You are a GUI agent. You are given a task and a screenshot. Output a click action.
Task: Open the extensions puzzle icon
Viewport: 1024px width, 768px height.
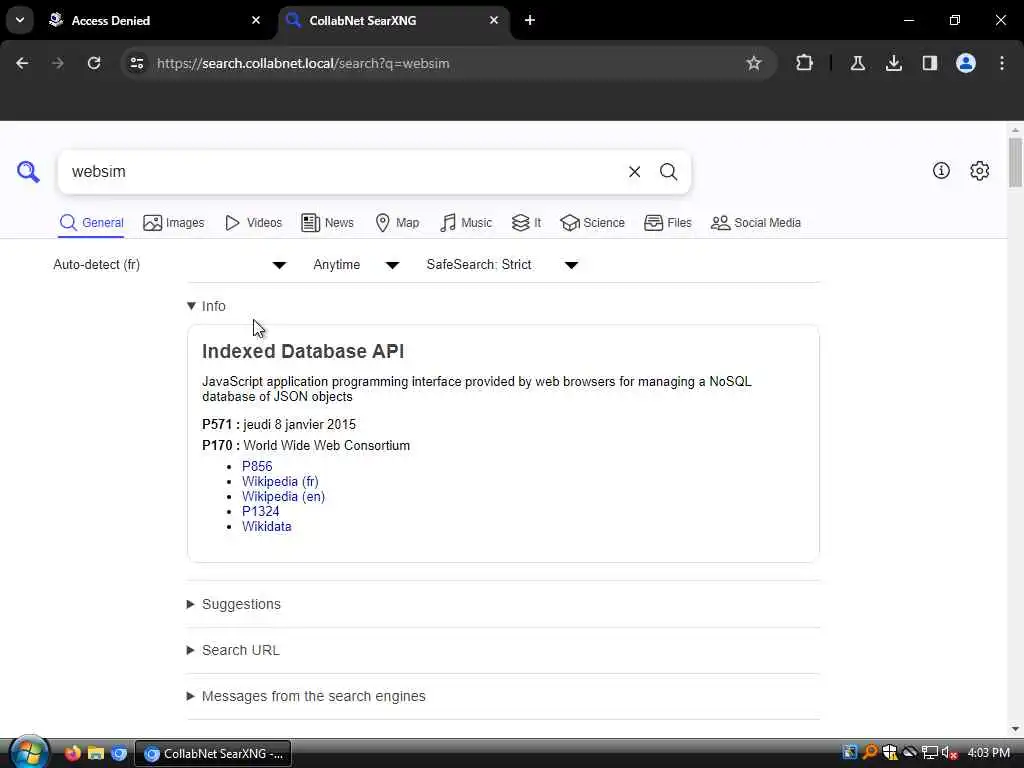[x=805, y=63]
